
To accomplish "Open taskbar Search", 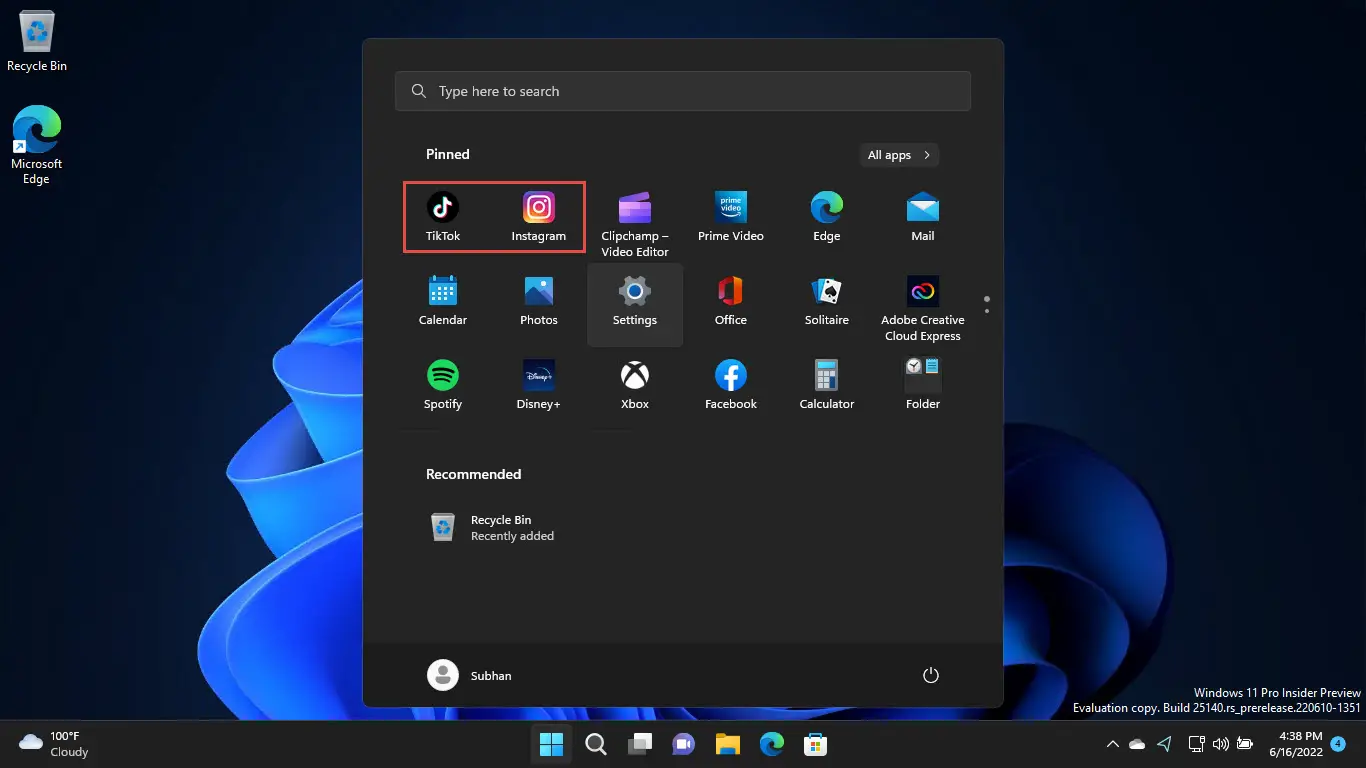I will tap(595, 744).
